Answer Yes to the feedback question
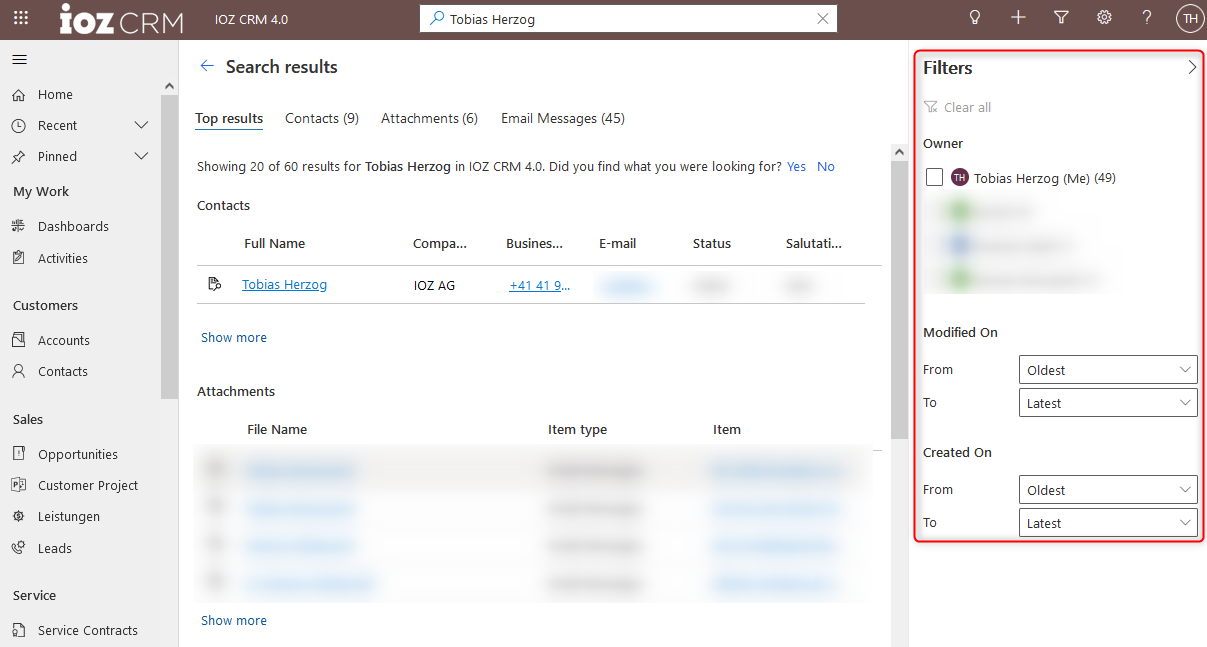This screenshot has width=1207, height=647. [x=796, y=167]
